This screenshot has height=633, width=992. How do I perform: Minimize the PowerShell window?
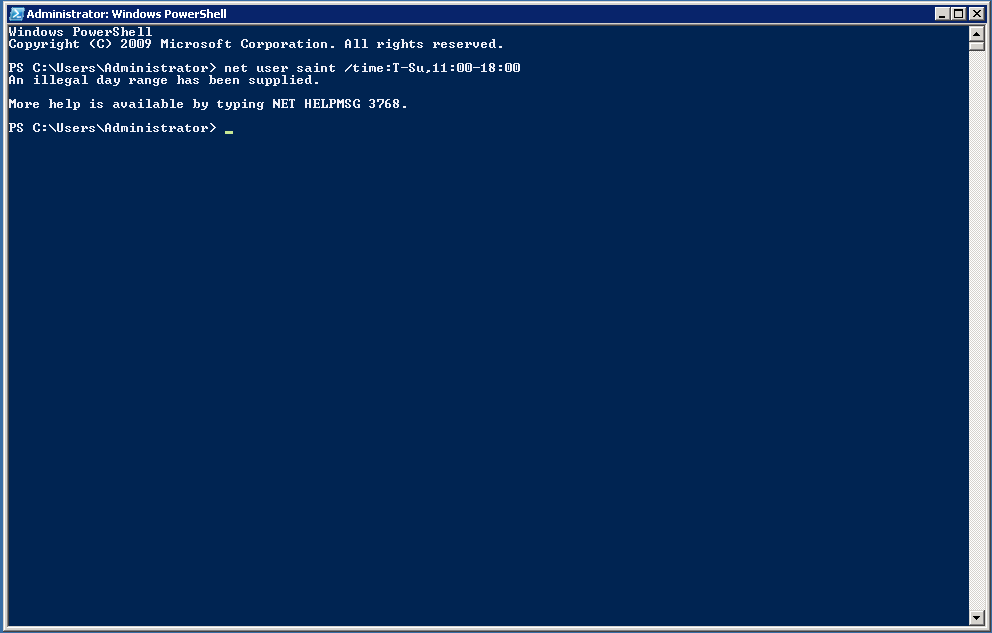(943, 13)
